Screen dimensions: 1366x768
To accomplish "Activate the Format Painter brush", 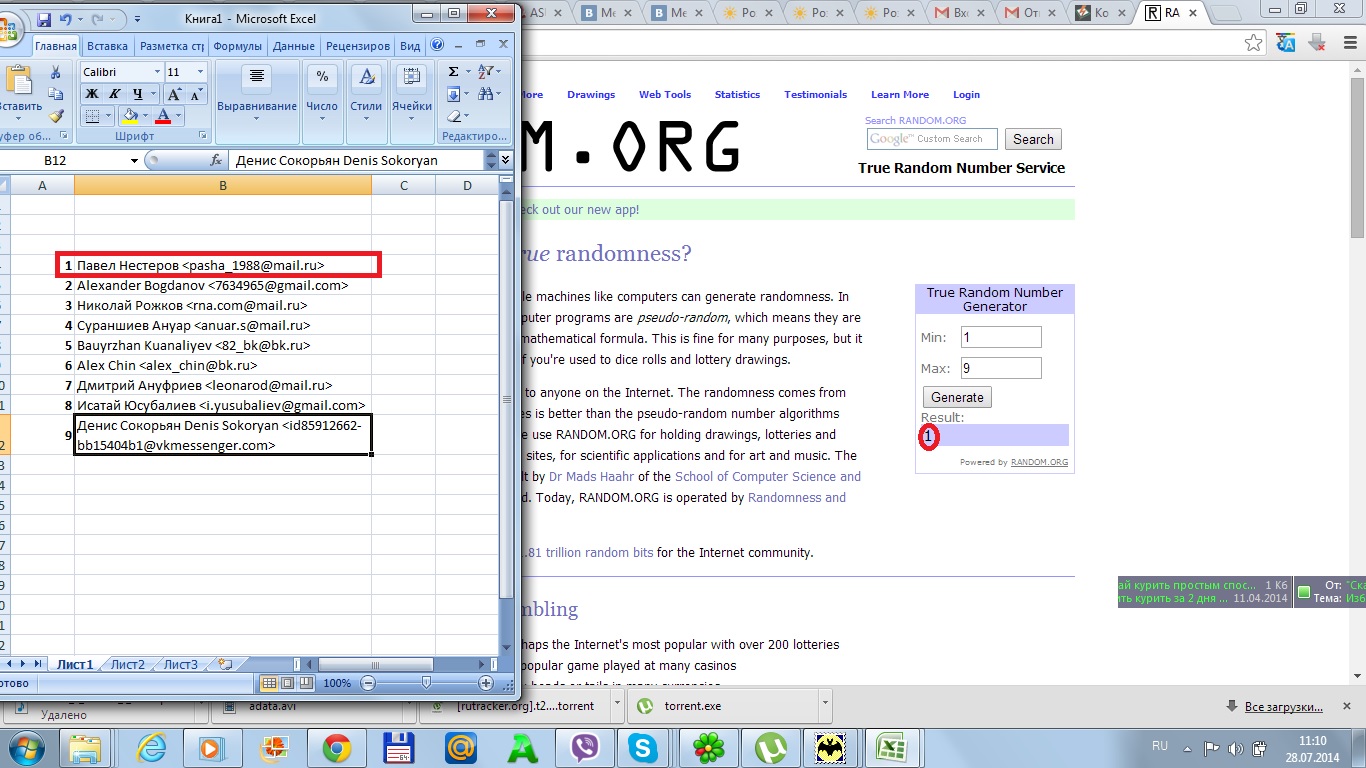I will pyautogui.click(x=56, y=116).
